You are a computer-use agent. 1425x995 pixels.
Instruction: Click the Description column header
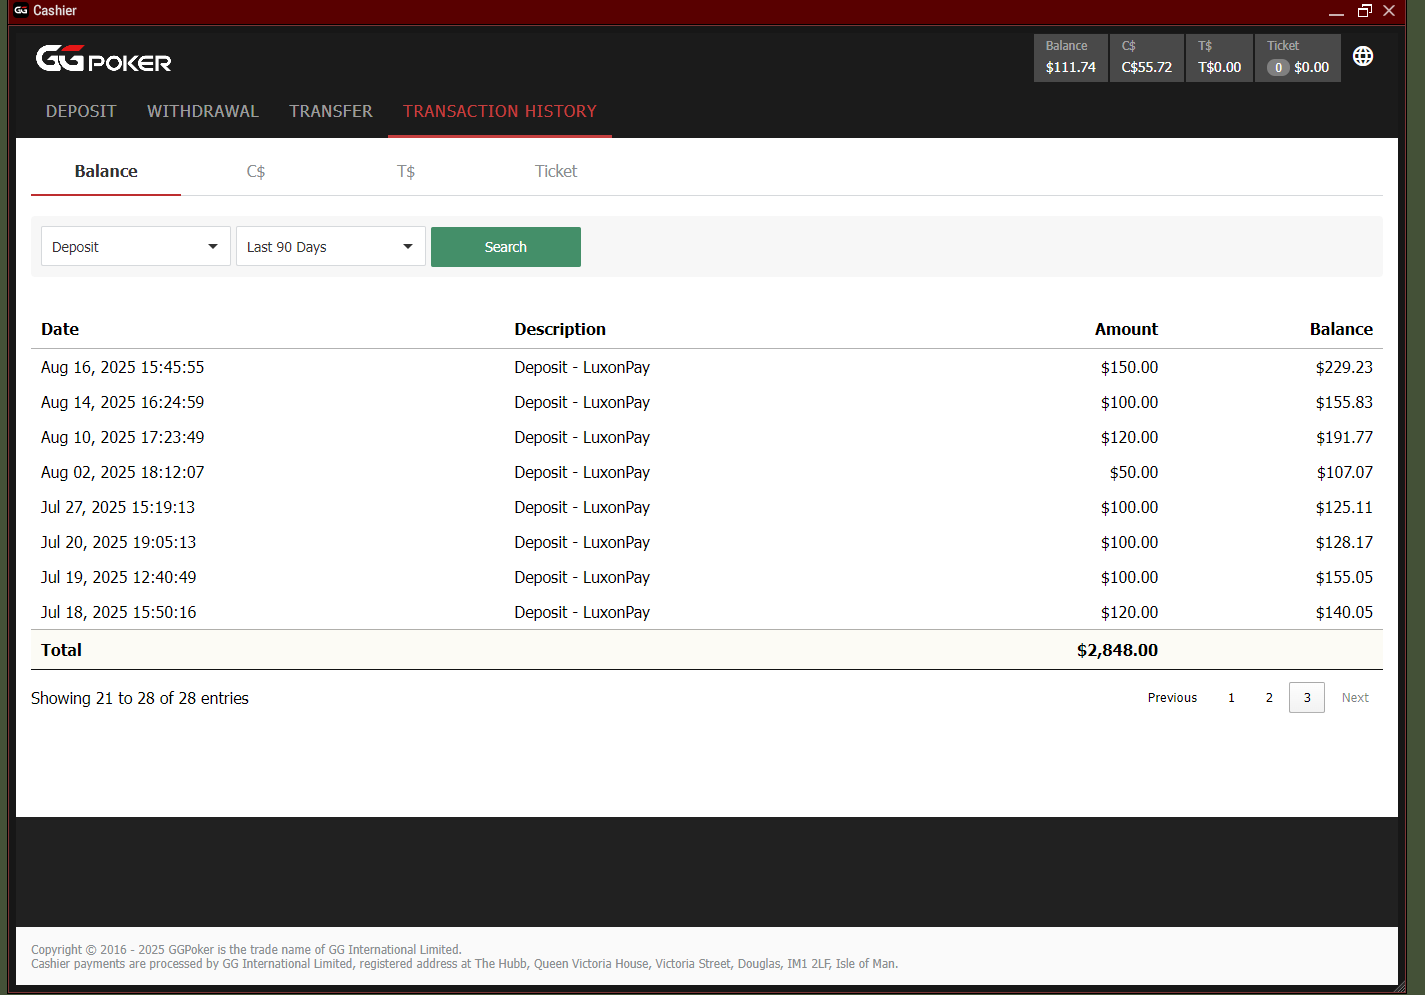pyautogui.click(x=560, y=329)
